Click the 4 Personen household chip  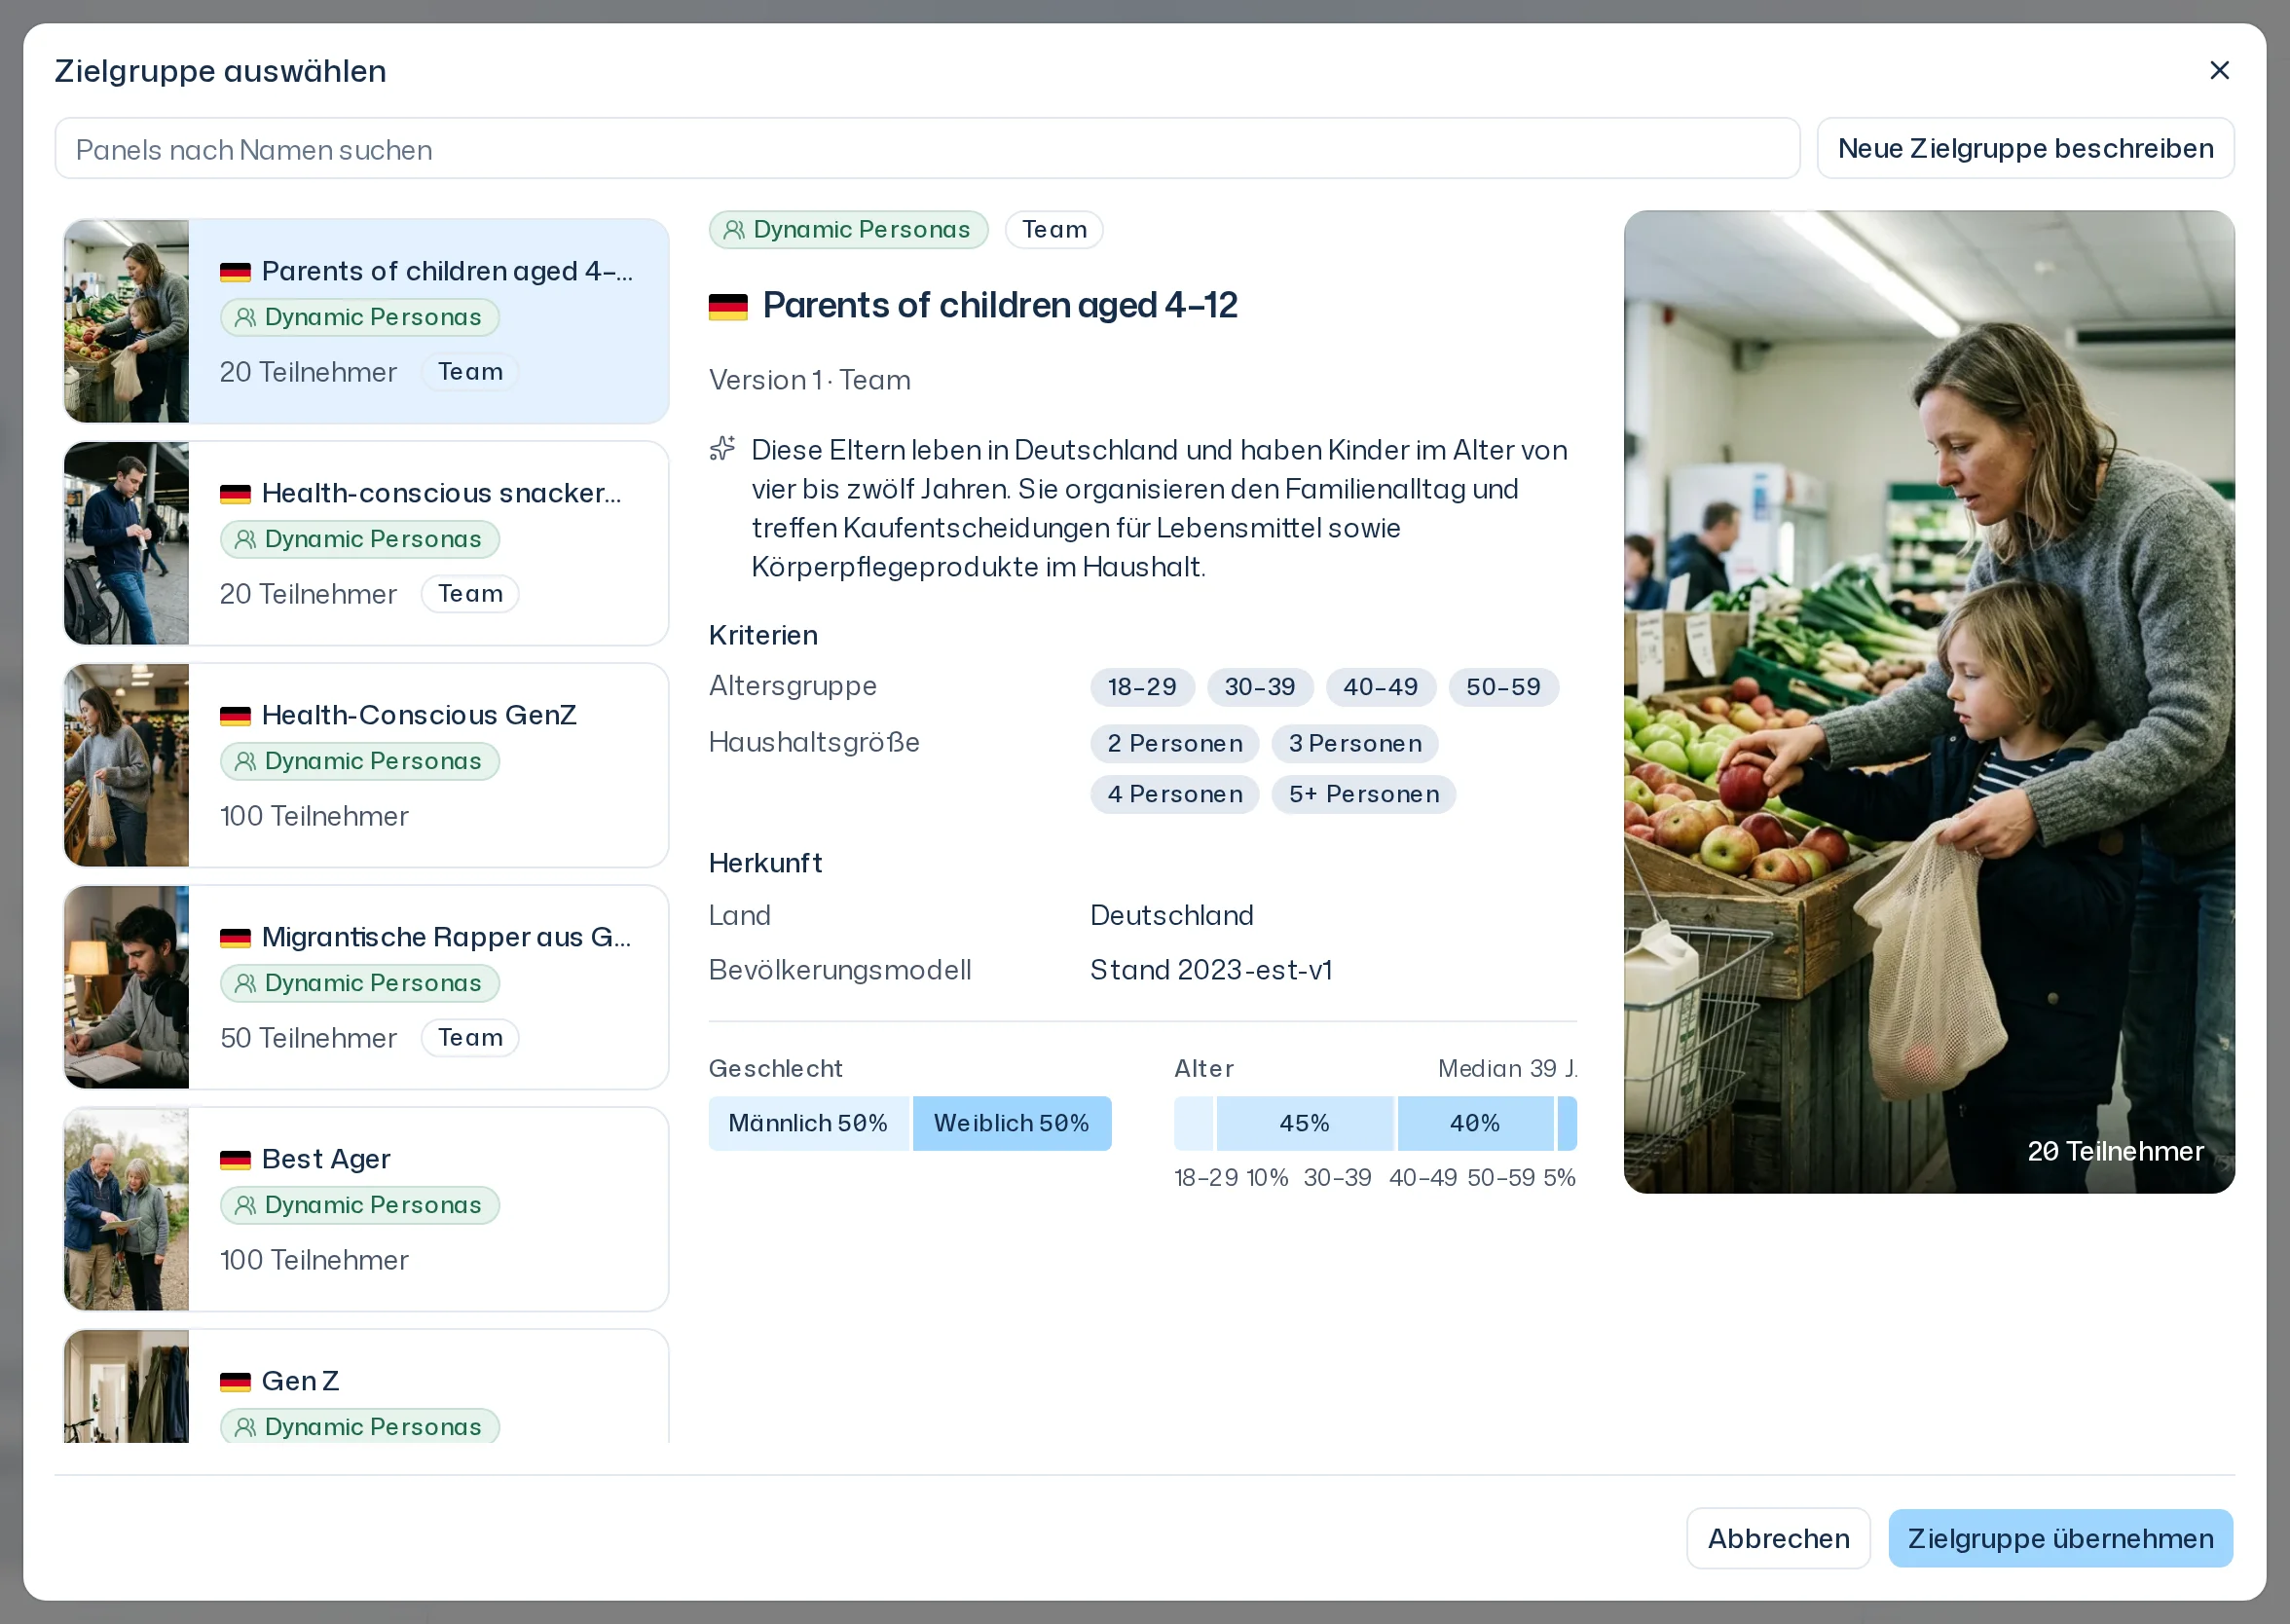pyautogui.click(x=1175, y=794)
